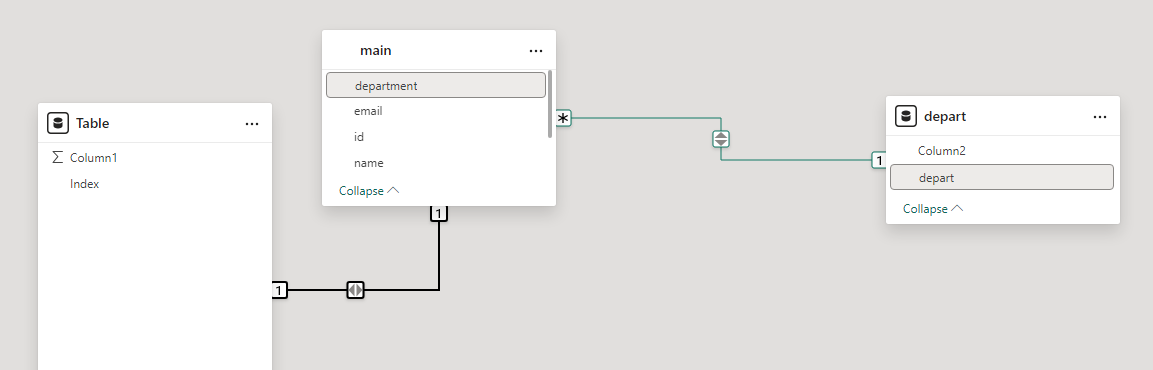
Task: Click the both-direction filter icon on Table–main relationship
Action: point(355,290)
